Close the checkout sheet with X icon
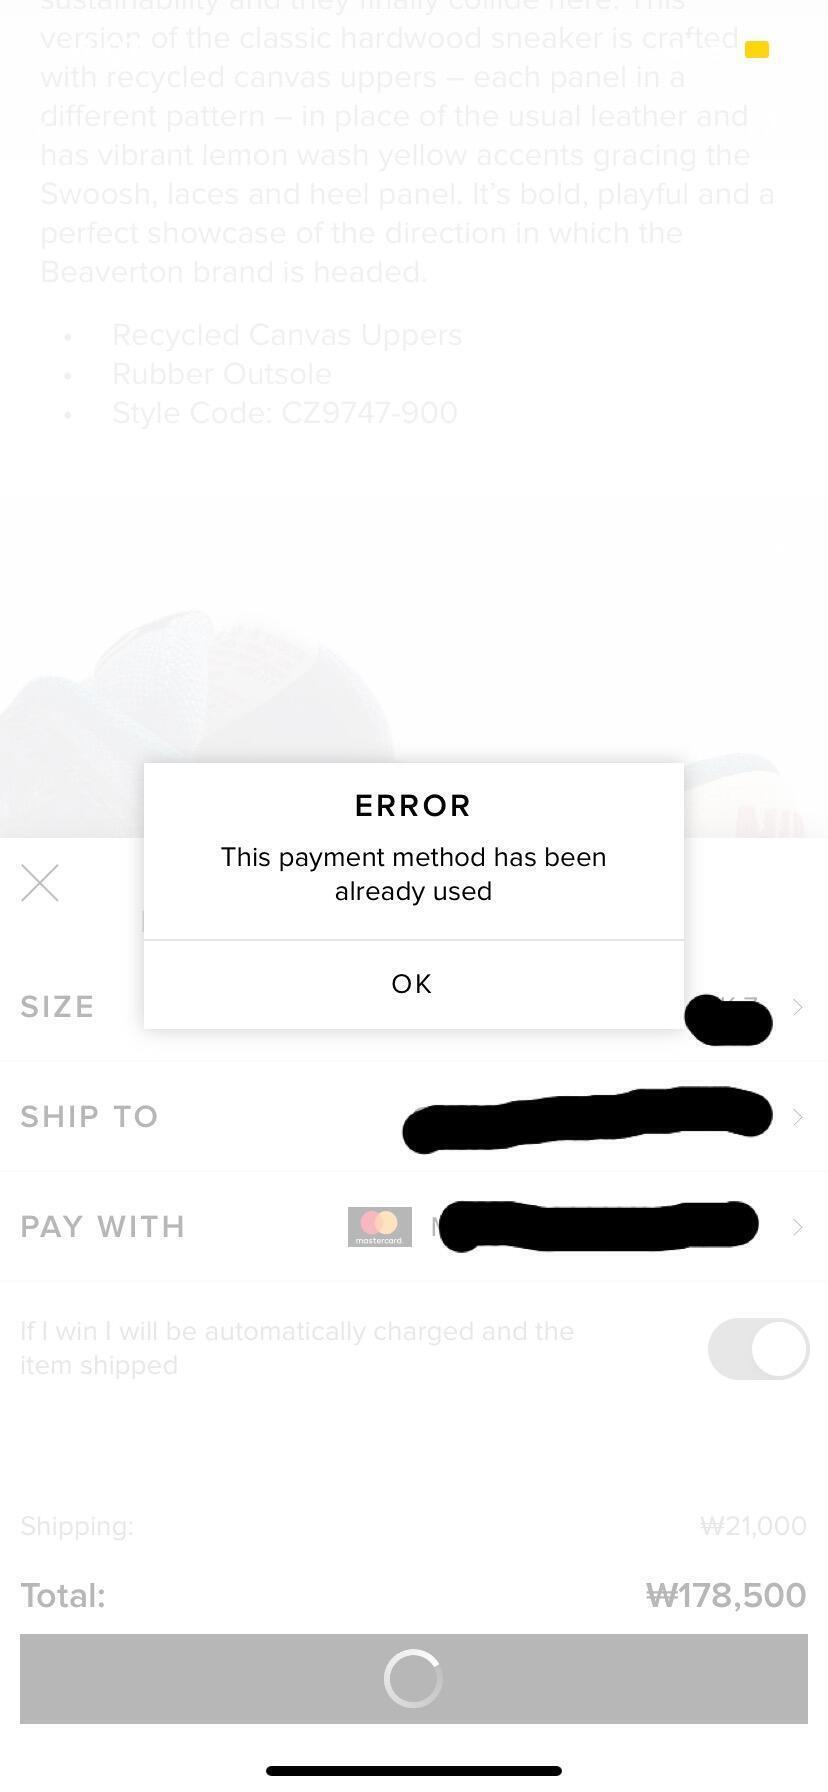Viewport: 828px width, 1792px height. pos(40,883)
